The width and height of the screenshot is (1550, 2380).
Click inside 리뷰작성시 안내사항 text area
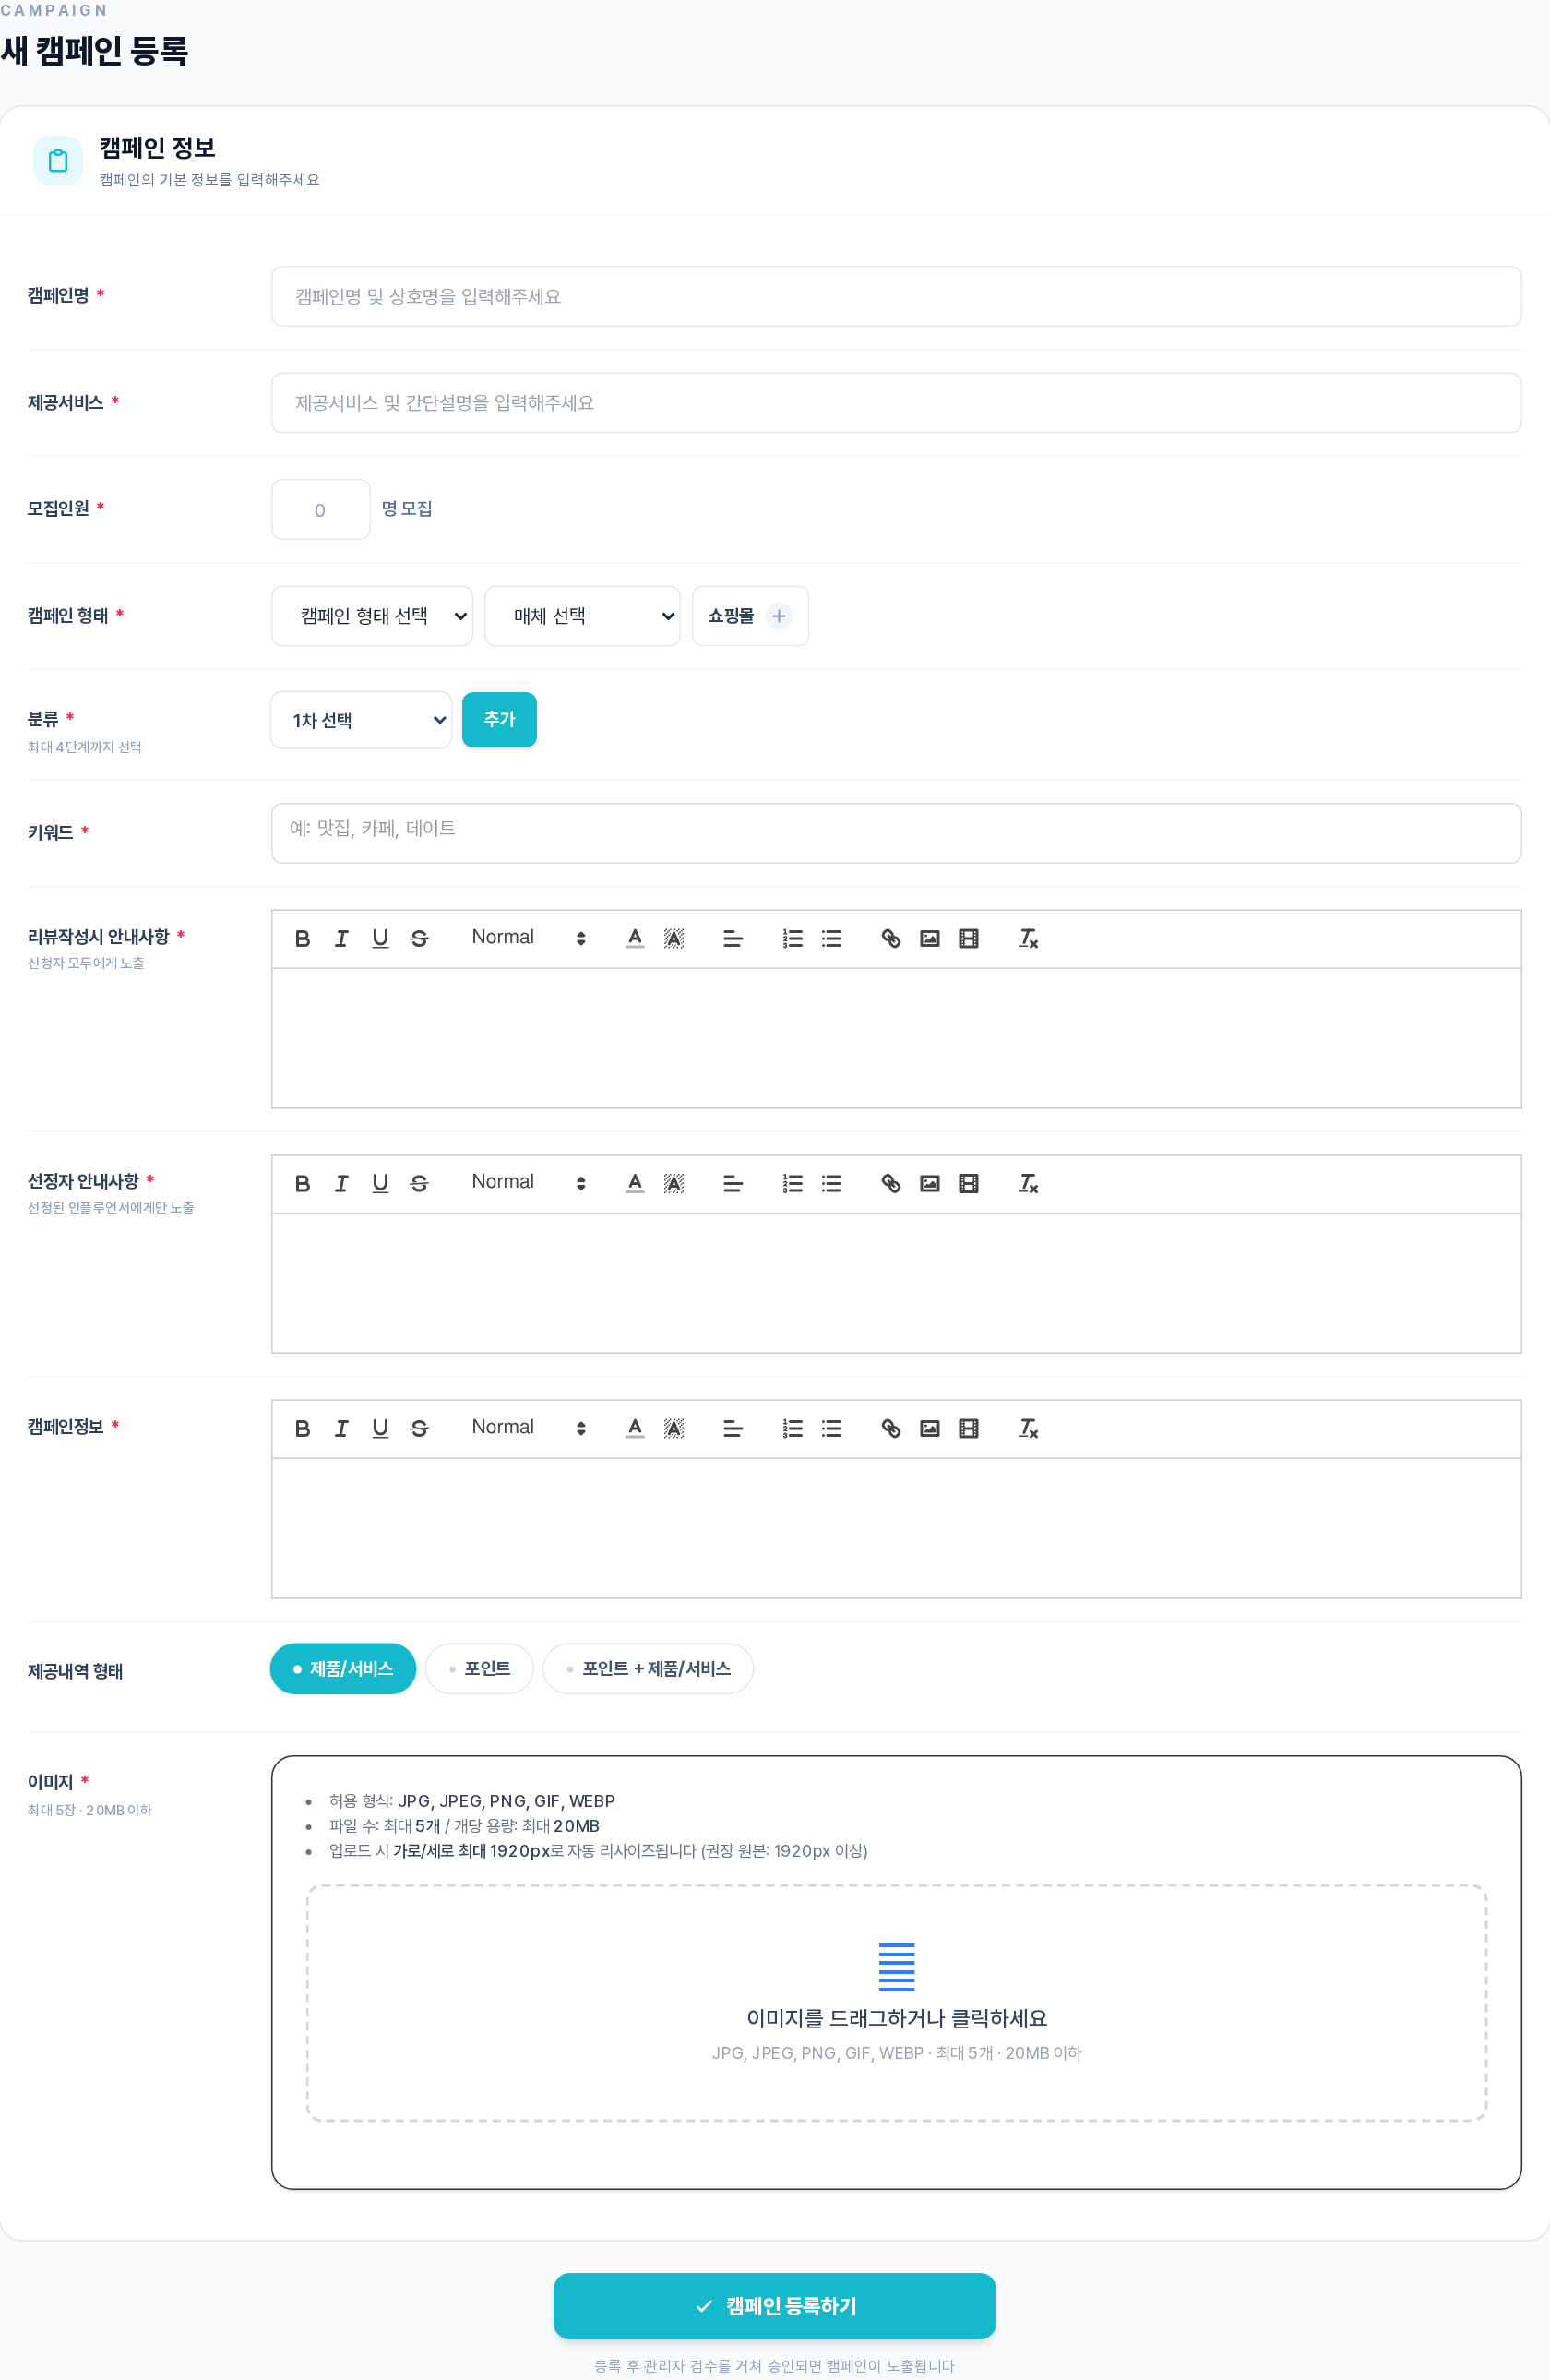[x=896, y=1038]
